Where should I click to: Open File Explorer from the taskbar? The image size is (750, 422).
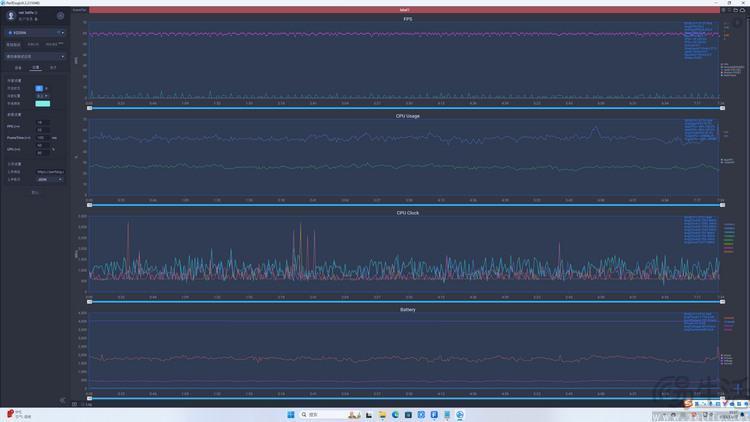(x=382, y=415)
